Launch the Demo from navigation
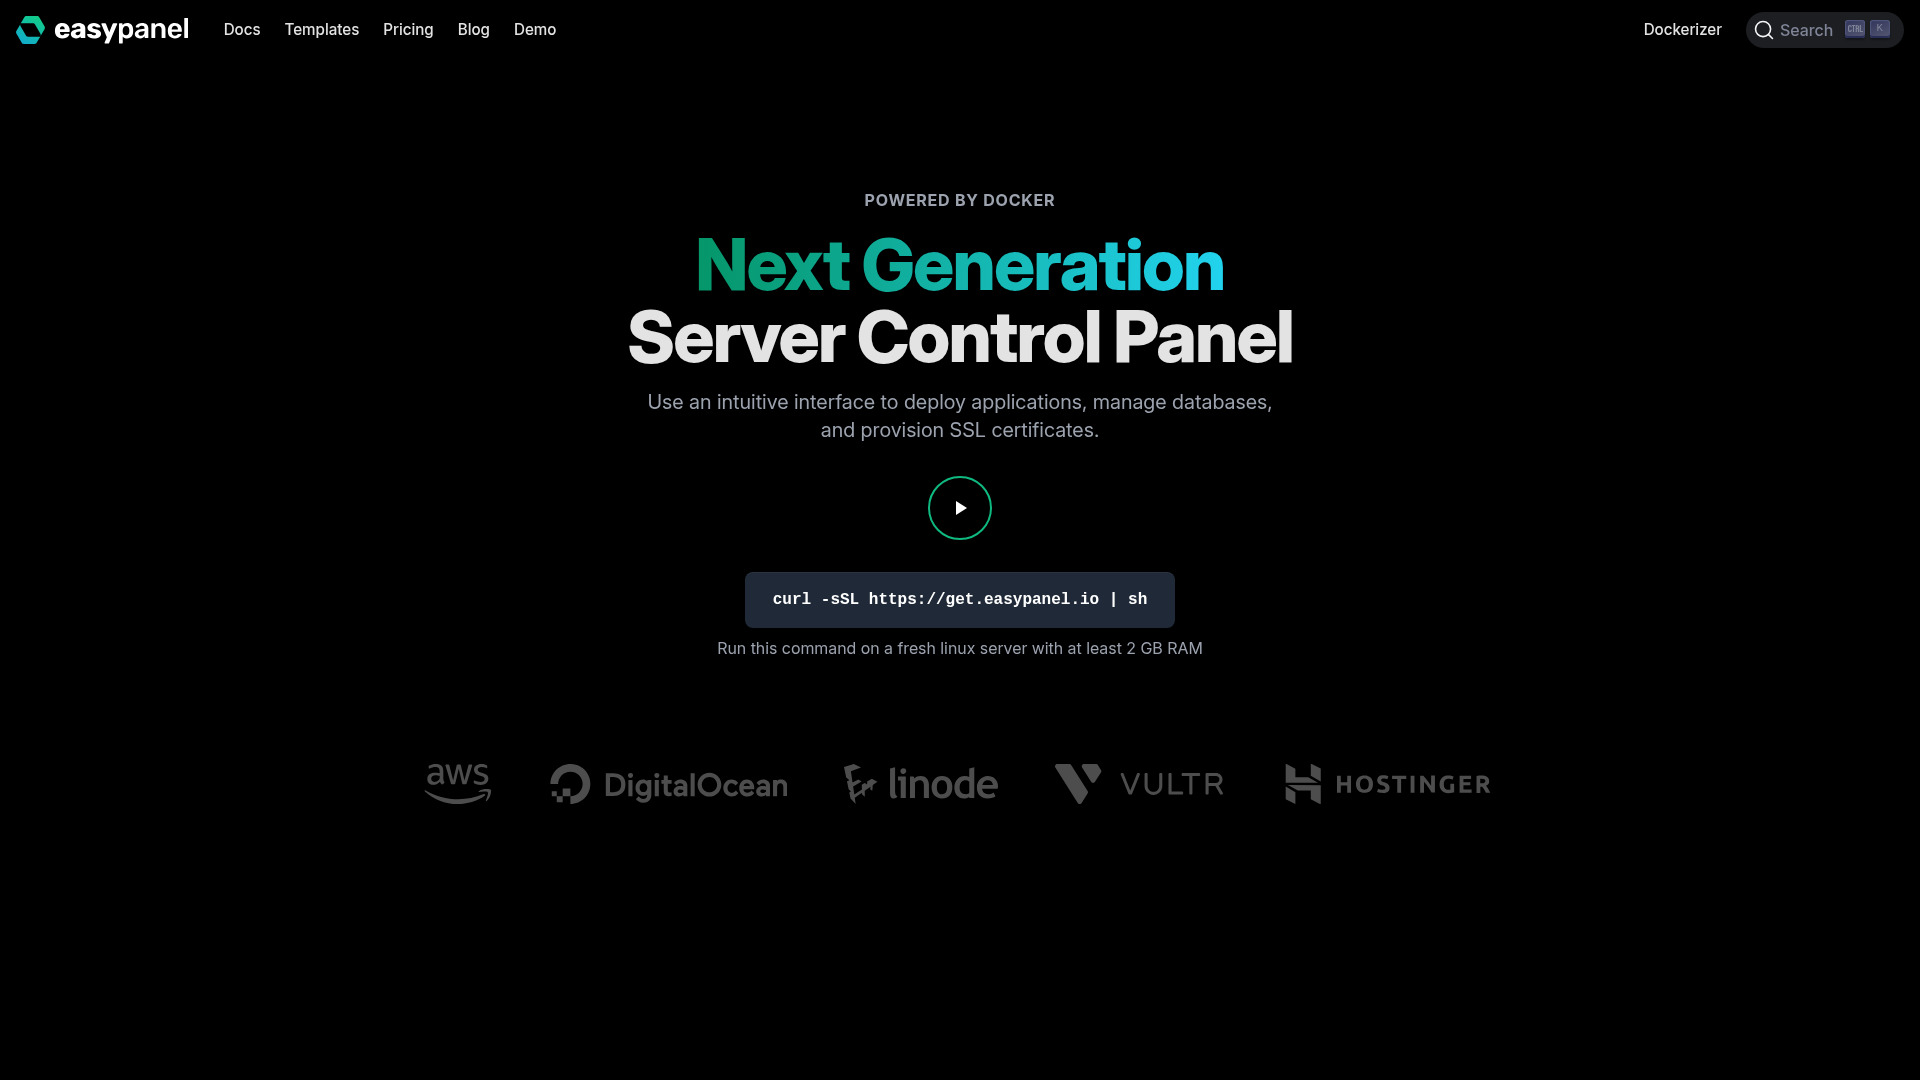The width and height of the screenshot is (1920, 1080). 535,30
